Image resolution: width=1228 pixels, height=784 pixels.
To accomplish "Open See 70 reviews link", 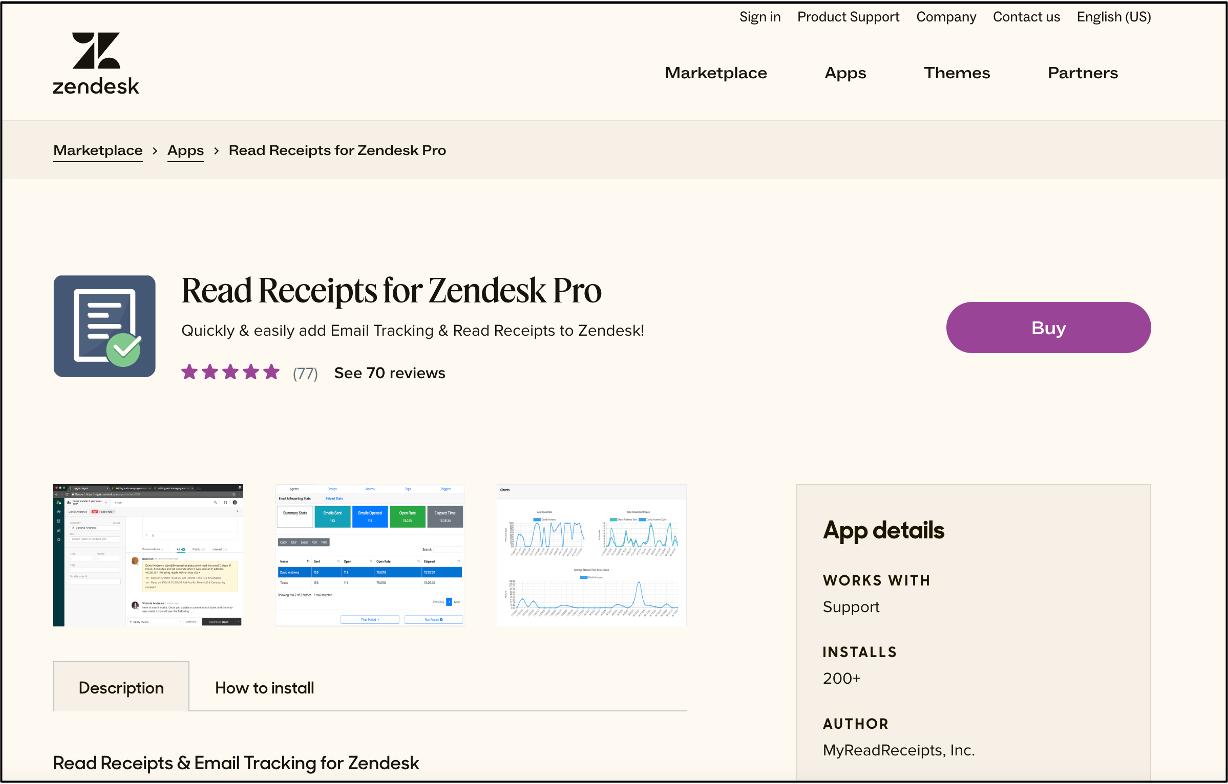I will tap(389, 373).
